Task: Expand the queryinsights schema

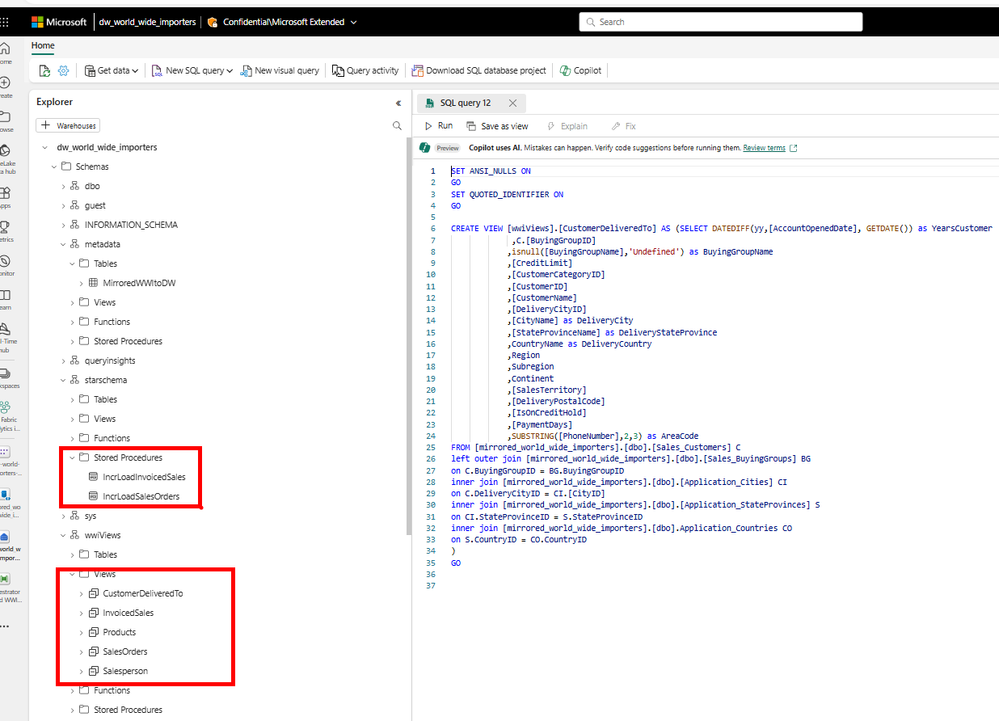Action: pyautogui.click(x=63, y=360)
